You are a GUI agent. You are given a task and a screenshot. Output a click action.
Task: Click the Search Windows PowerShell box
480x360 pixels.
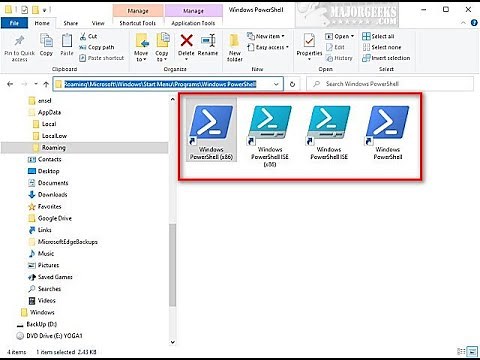tap(390, 84)
